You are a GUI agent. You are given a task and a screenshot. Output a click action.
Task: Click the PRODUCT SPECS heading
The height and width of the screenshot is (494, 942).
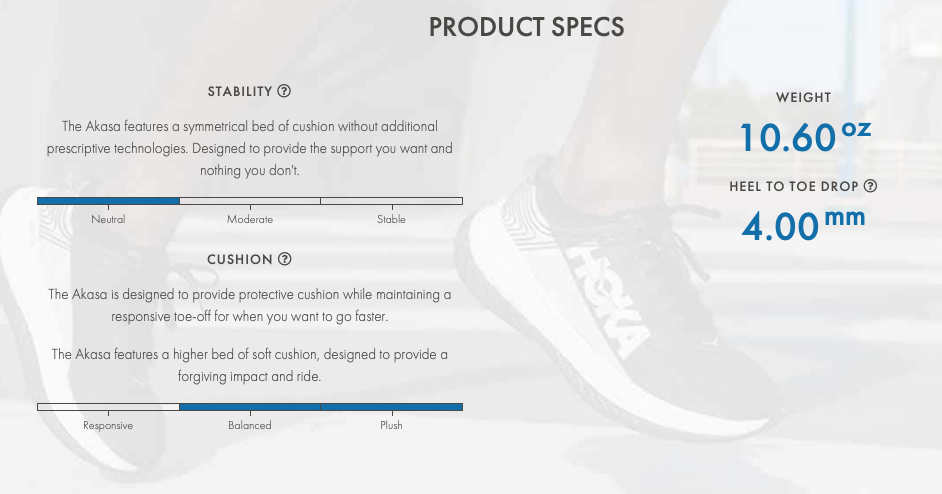(x=526, y=27)
